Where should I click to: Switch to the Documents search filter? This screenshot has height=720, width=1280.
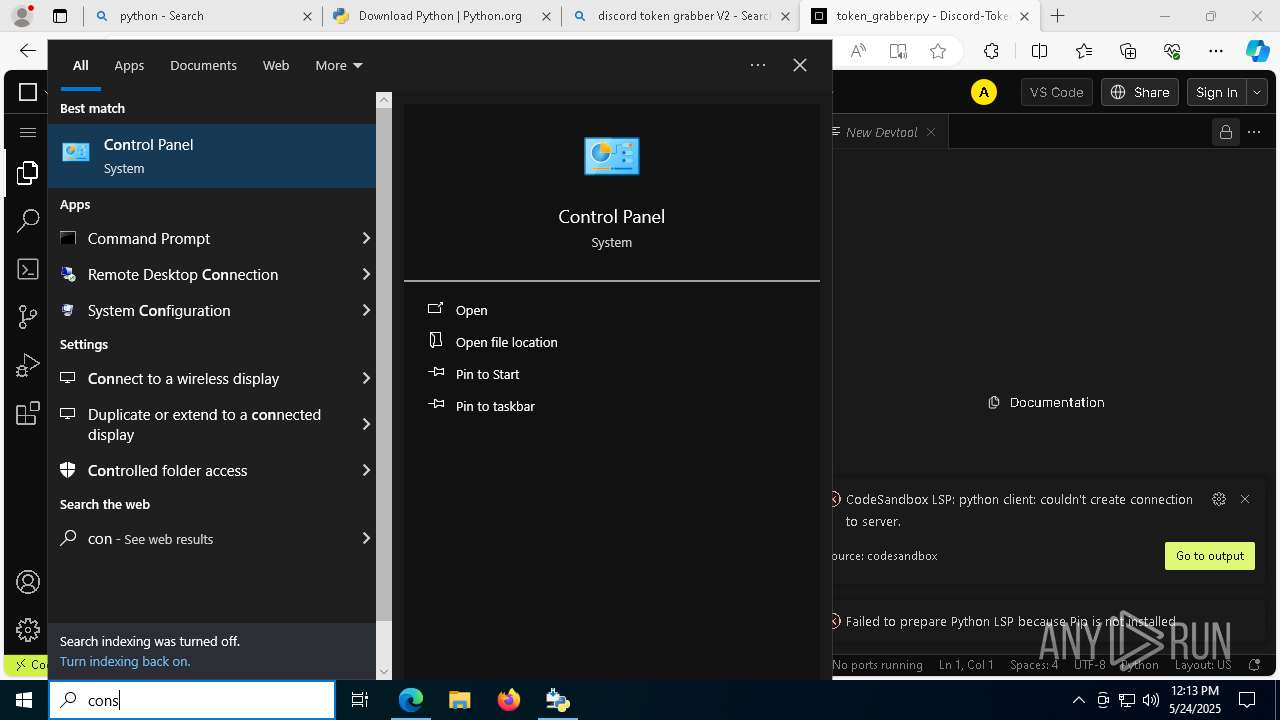203,65
